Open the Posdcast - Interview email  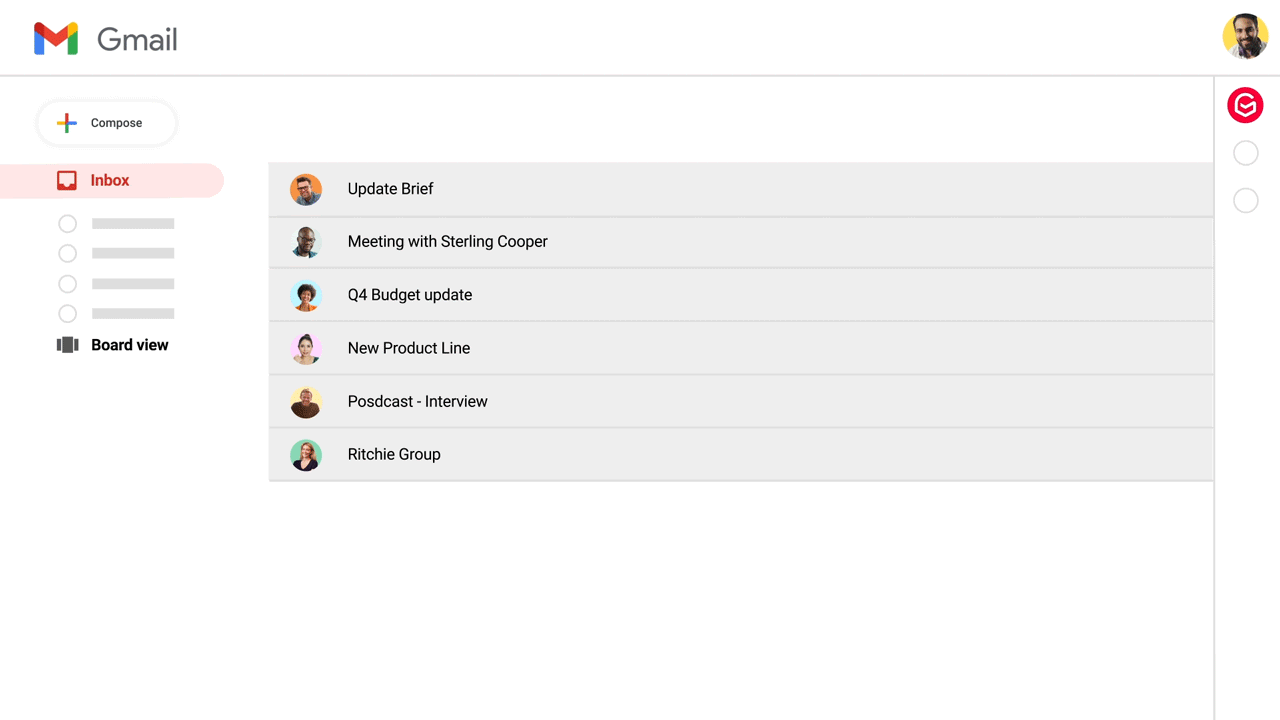417,402
